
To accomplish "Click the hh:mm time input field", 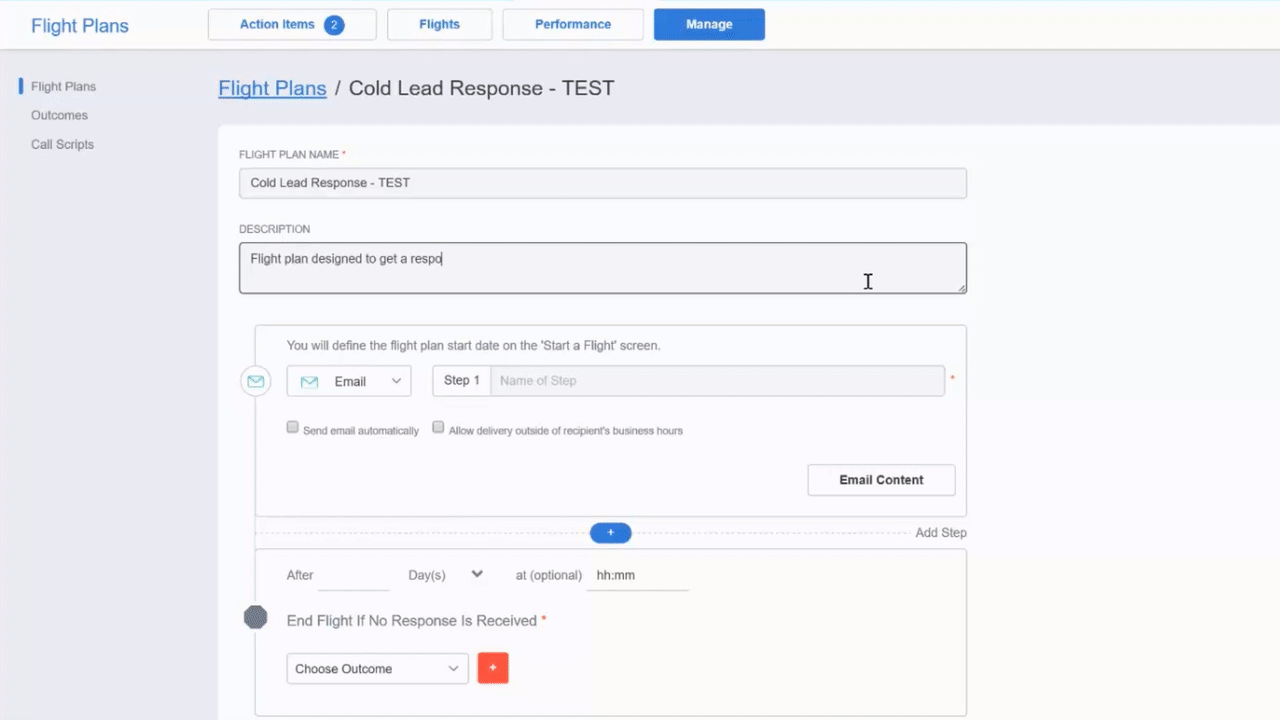I will [636, 575].
